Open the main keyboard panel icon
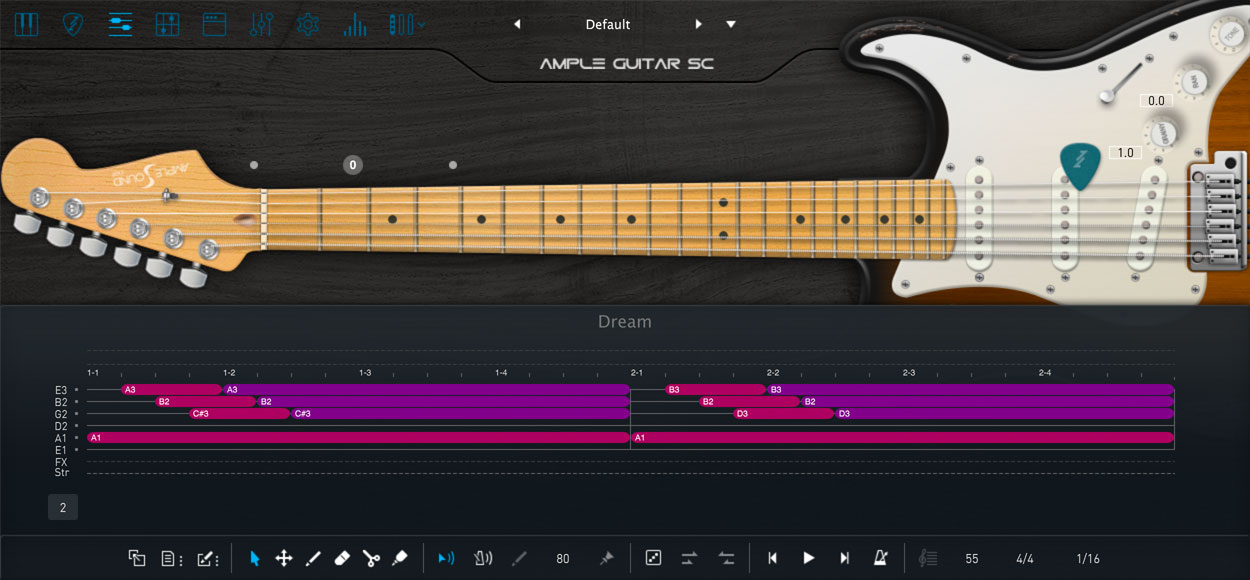This screenshot has height=580, width=1250. click(x=26, y=24)
